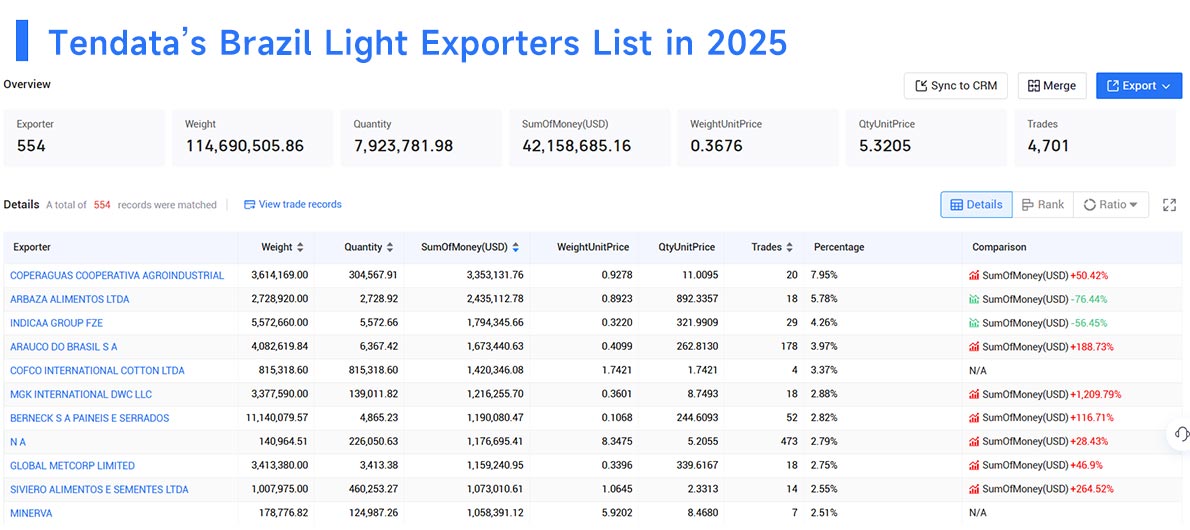
Task: Click comparison chart icon in MGK INTERNATIONAL row
Action: (x=974, y=394)
